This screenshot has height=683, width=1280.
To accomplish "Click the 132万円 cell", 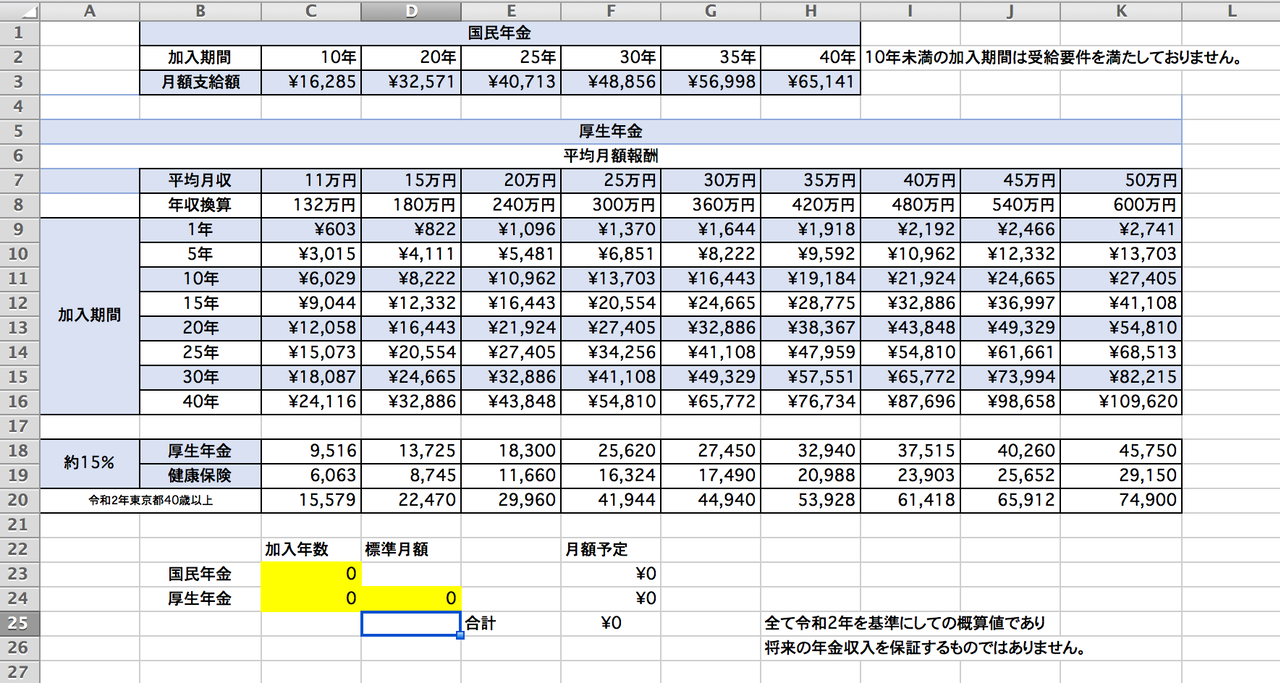I will (311, 205).
